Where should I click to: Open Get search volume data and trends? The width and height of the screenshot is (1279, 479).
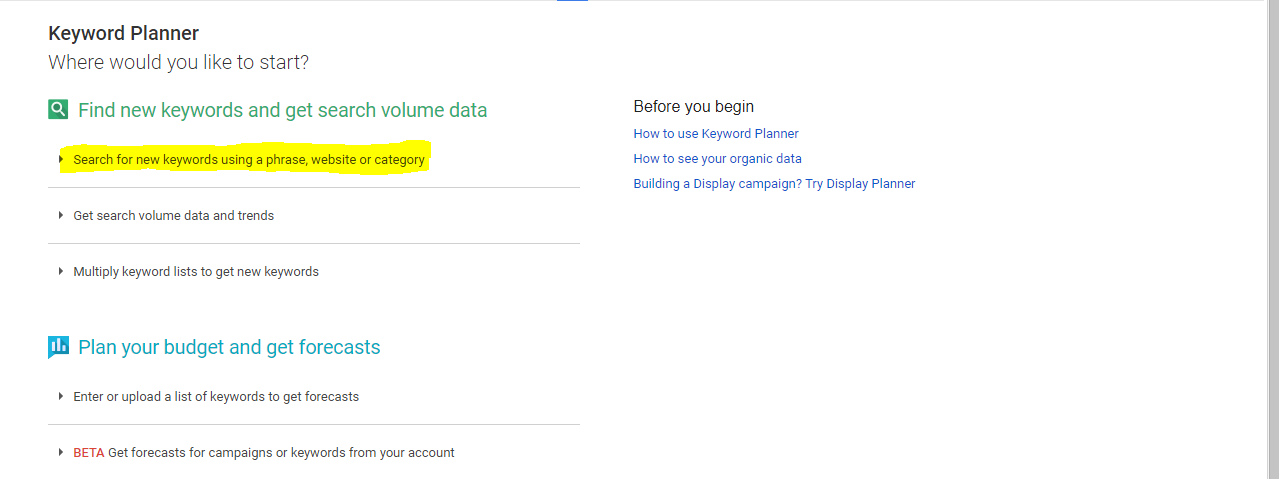click(173, 216)
